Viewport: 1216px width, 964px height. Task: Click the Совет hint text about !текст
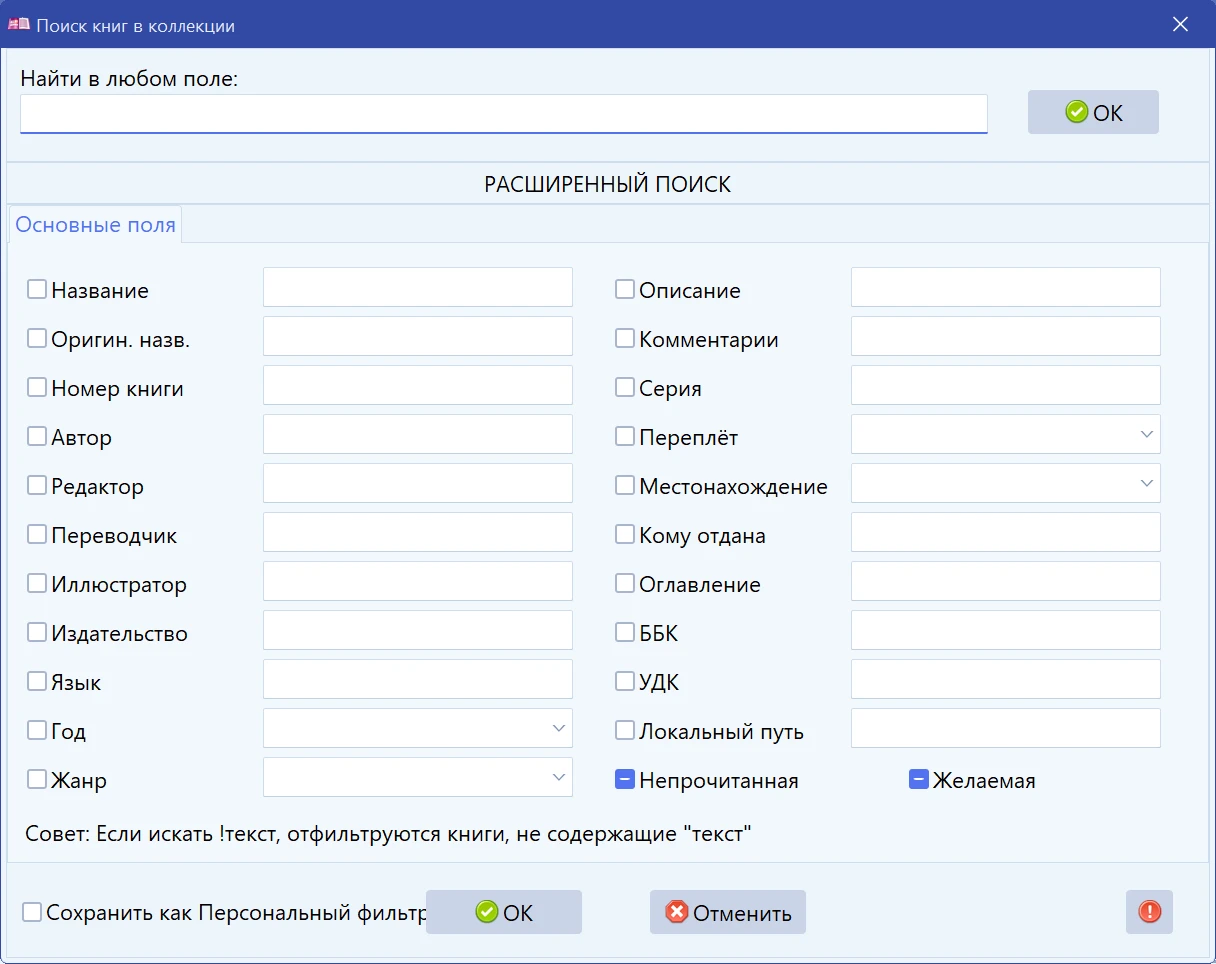[x=388, y=833]
